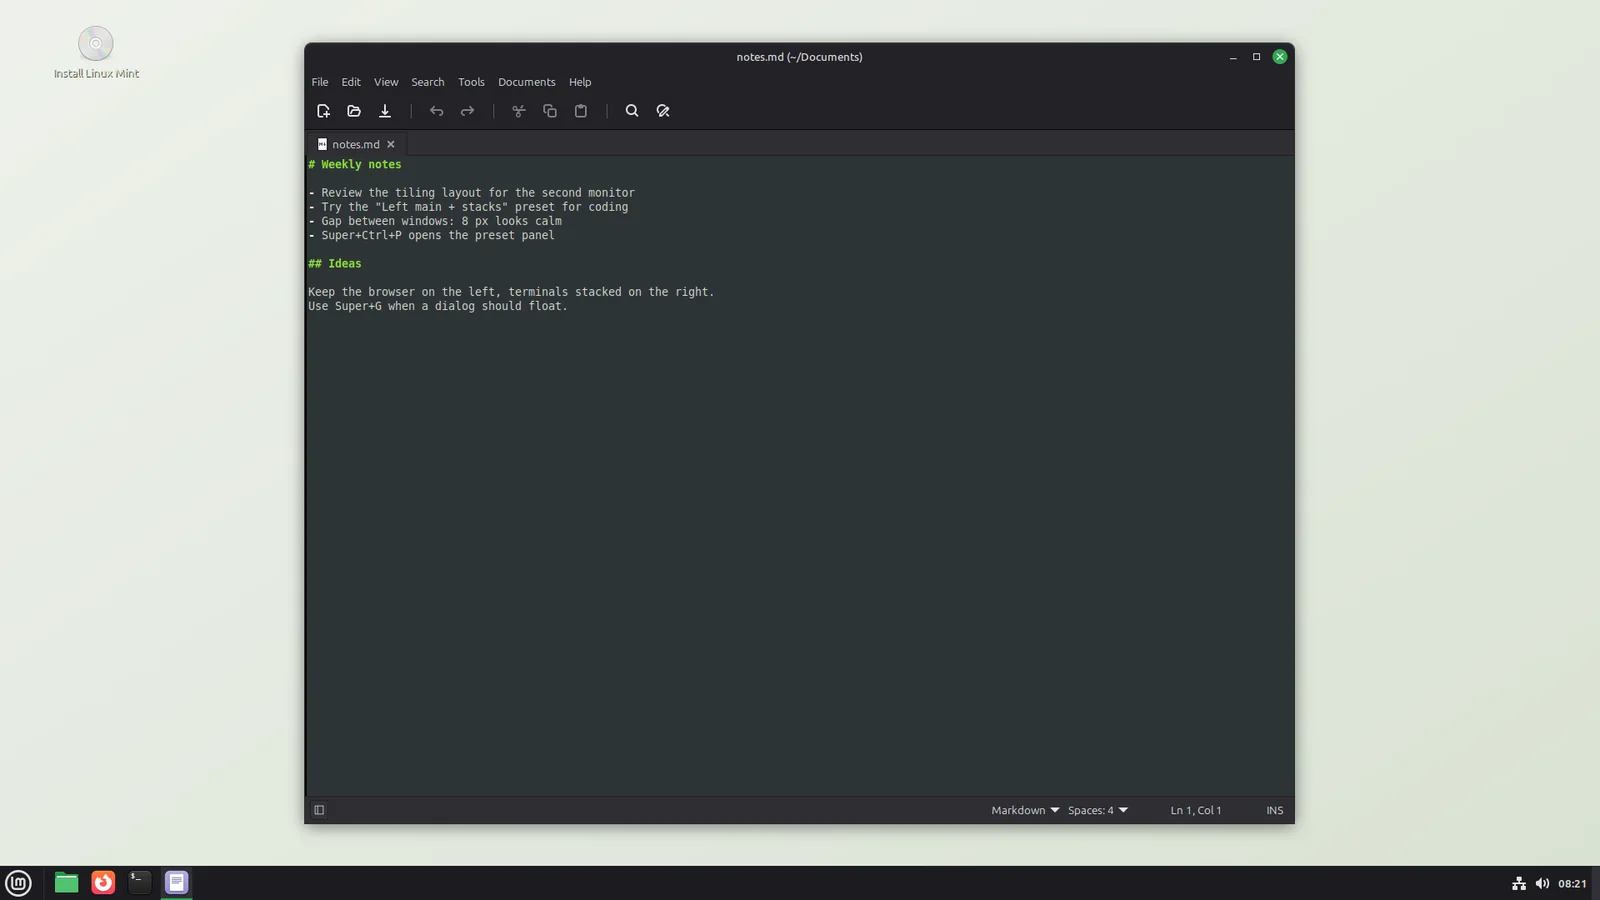Launch the file manager from the panel
Screen dimensions: 1600x900
coord(66,883)
